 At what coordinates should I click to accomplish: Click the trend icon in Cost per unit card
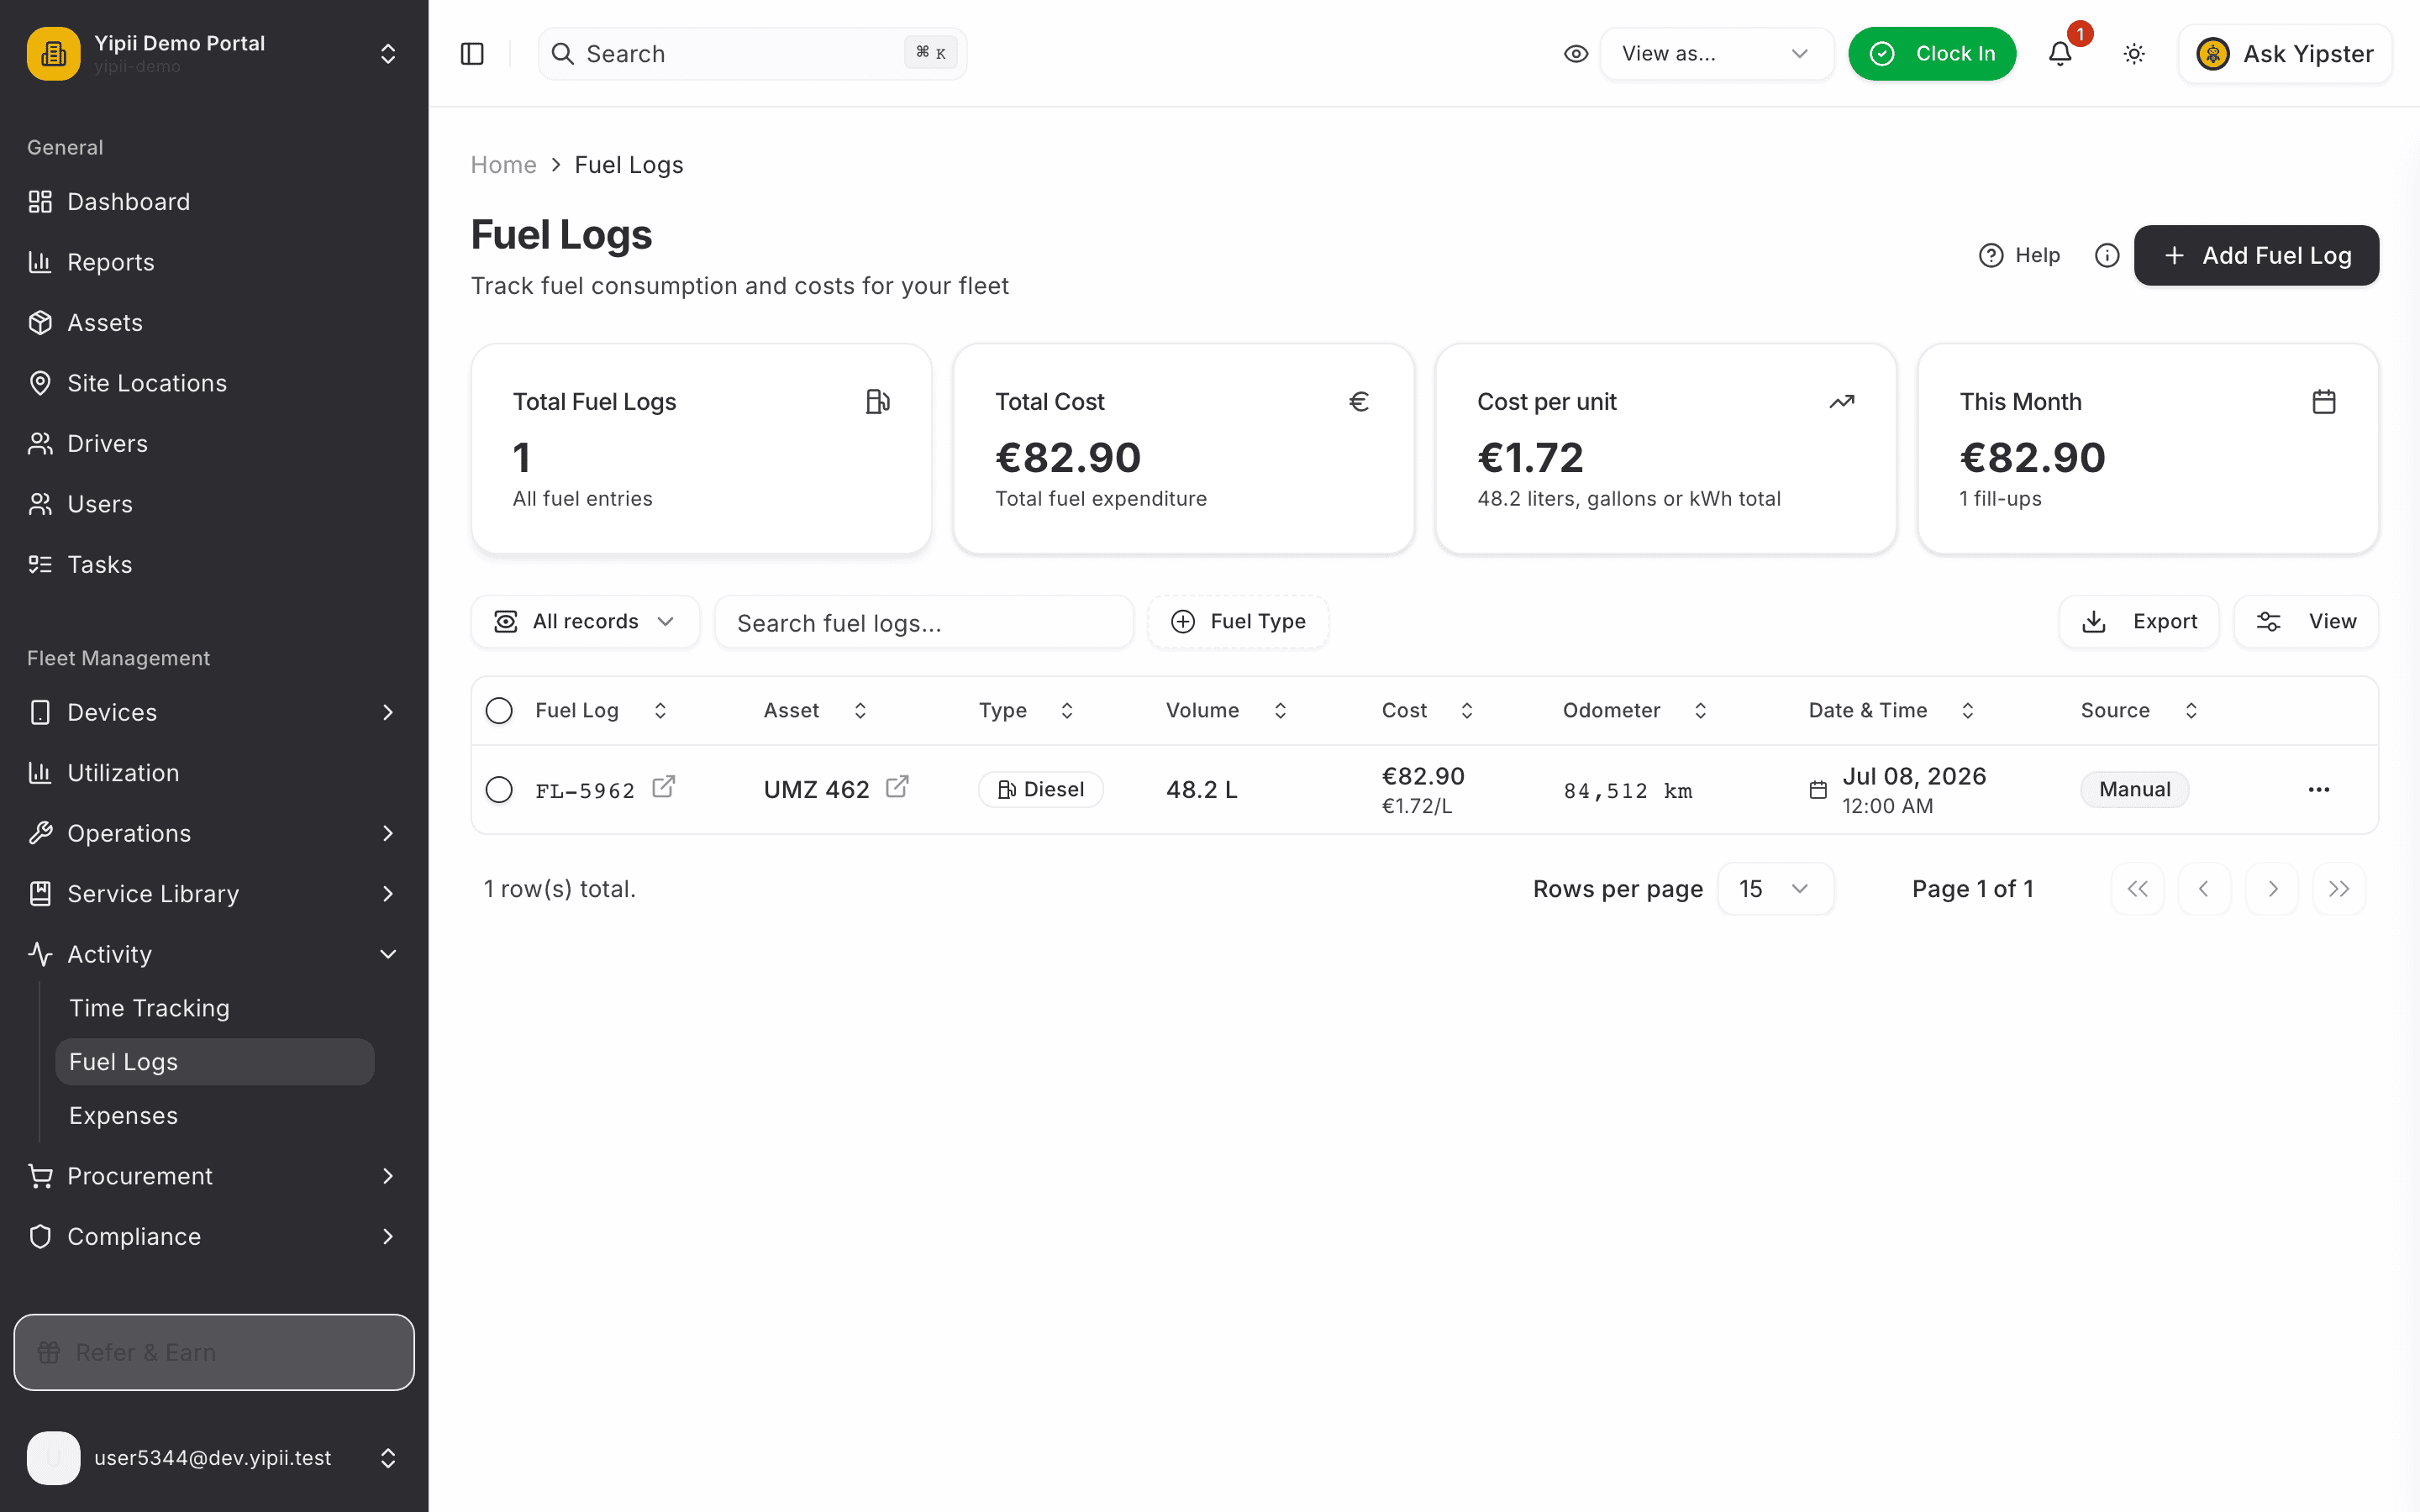click(1842, 402)
